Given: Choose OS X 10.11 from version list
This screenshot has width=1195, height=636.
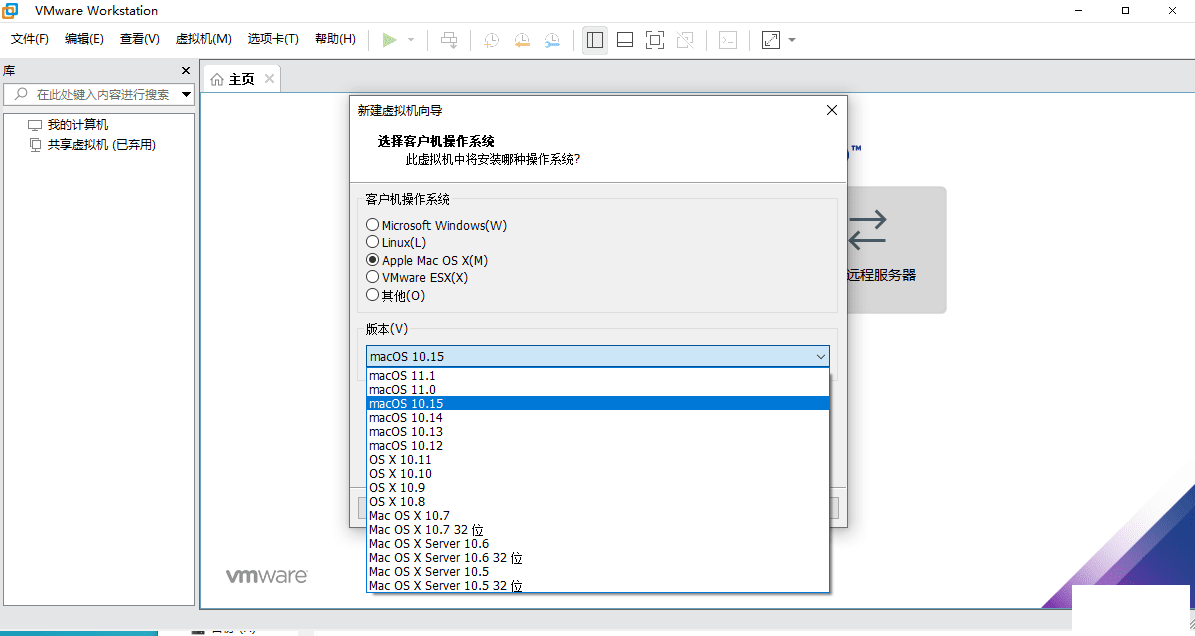Looking at the screenshot, I should coord(598,460).
